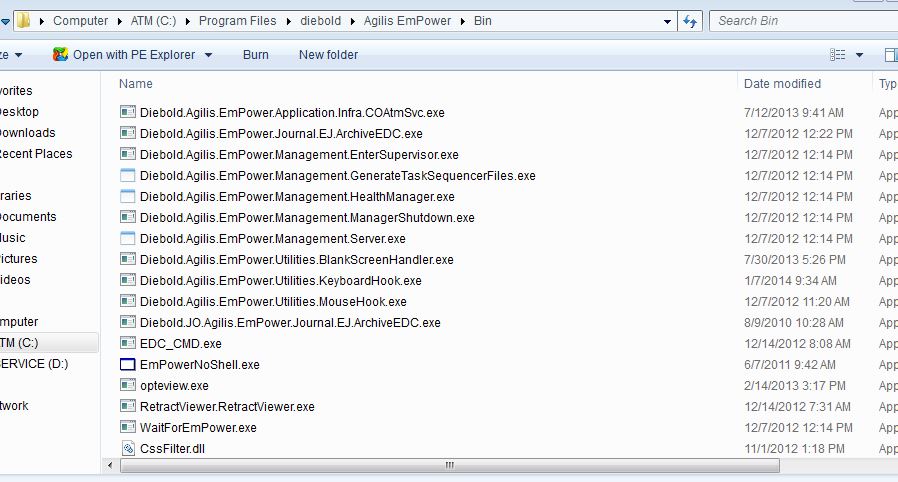
Task: Select the file name opteview.exe
Action: point(174,386)
